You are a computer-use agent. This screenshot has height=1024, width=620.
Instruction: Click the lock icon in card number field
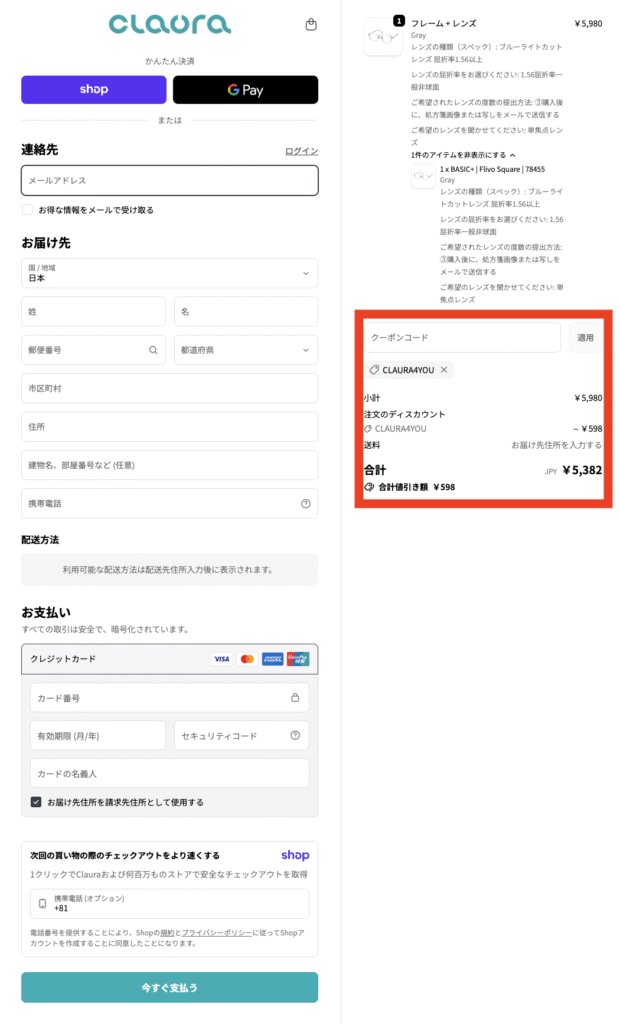(295, 698)
